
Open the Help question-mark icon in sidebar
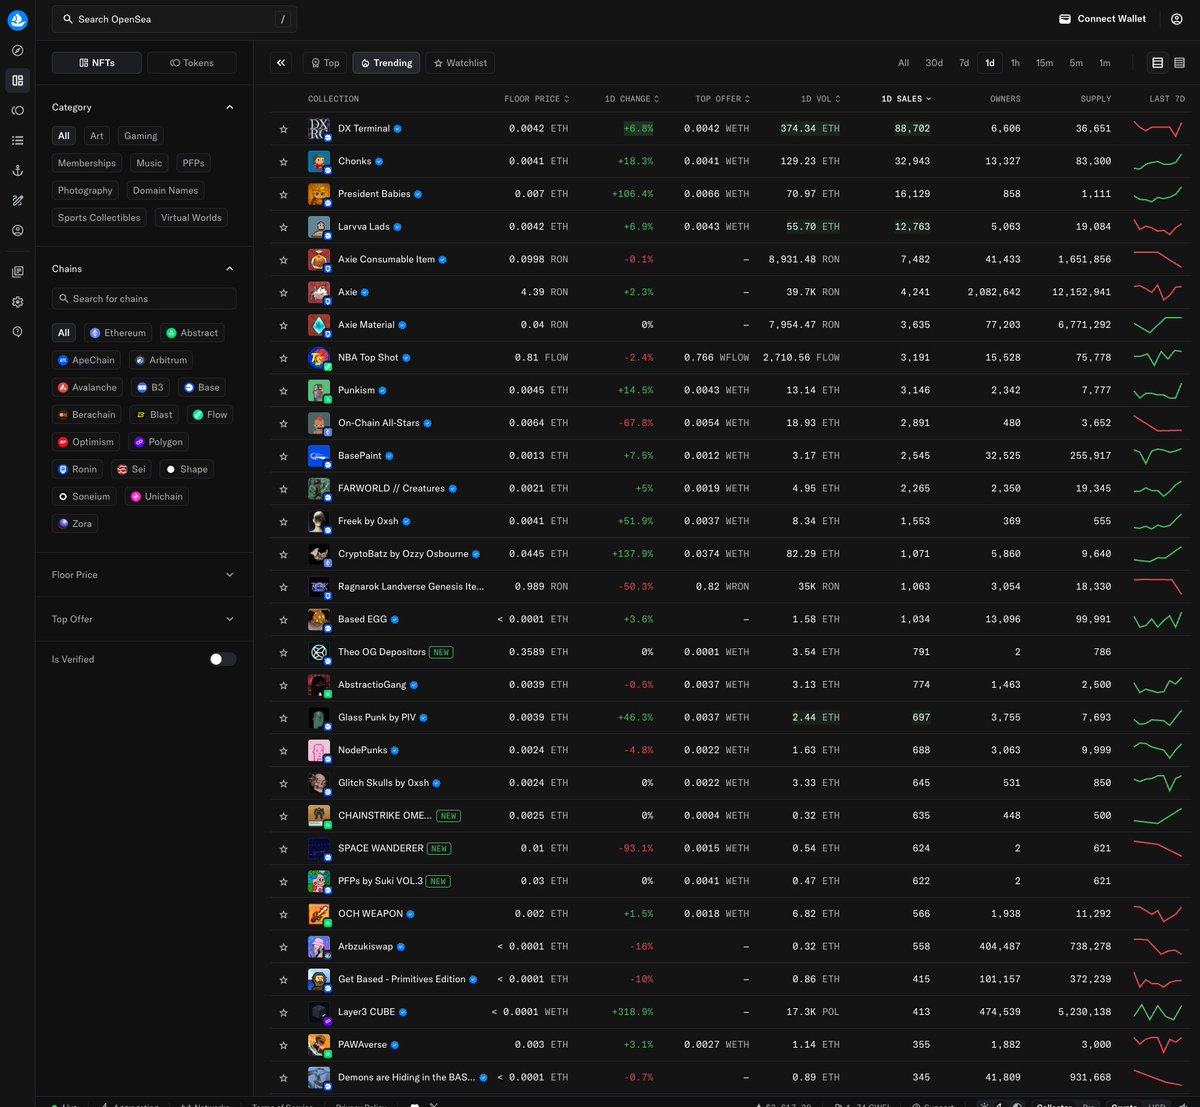17,332
